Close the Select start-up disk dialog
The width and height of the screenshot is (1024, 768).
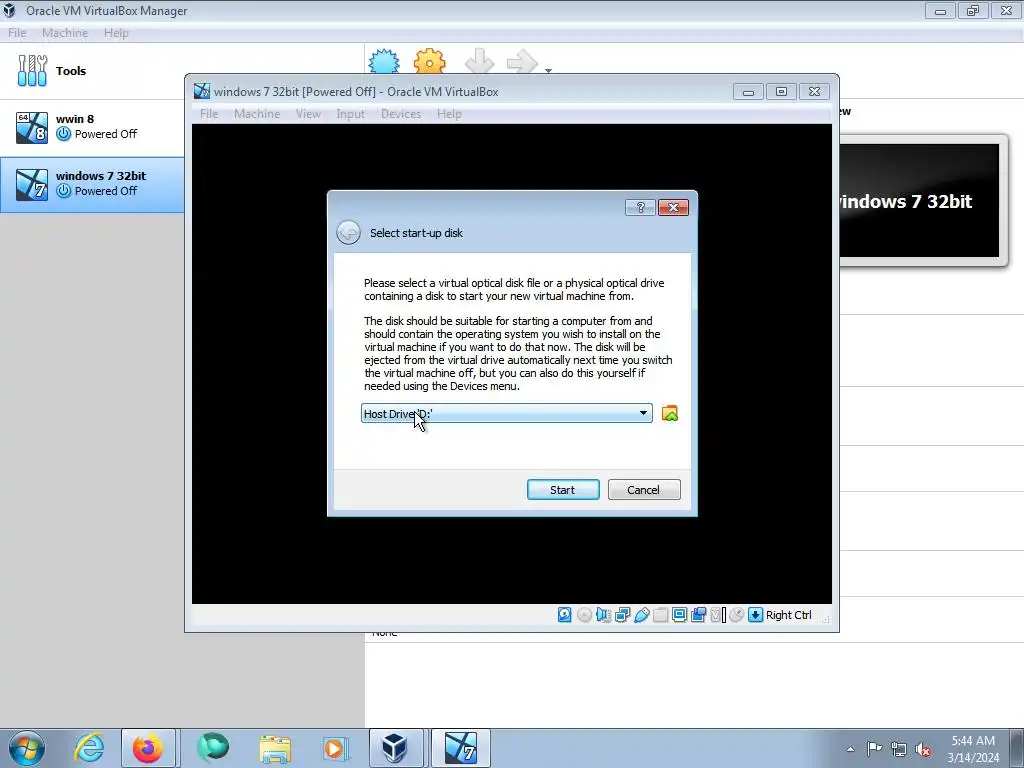click(x=673, y=207)
